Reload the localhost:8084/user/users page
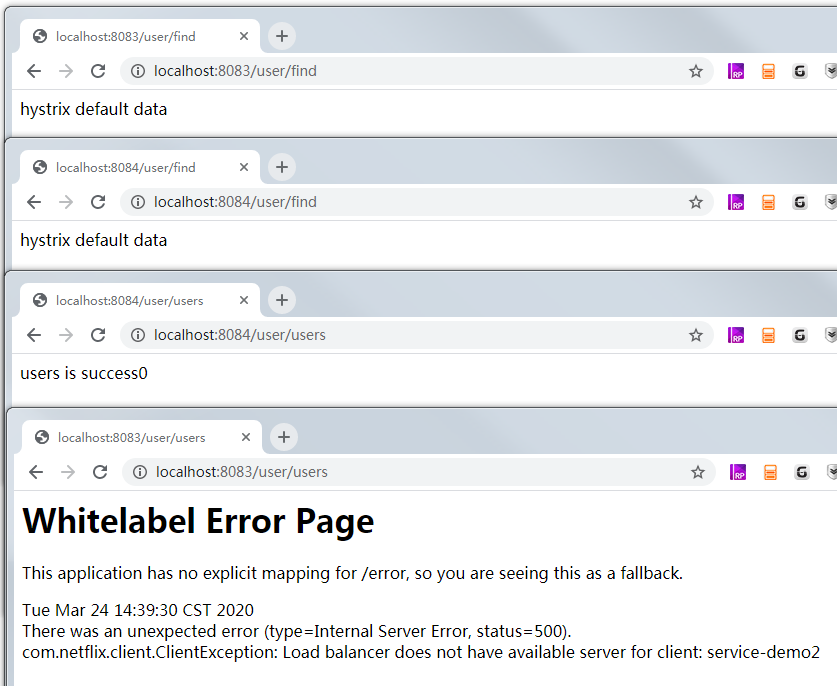The width and height of the screenshot is (837, 686). click(98, 335)
